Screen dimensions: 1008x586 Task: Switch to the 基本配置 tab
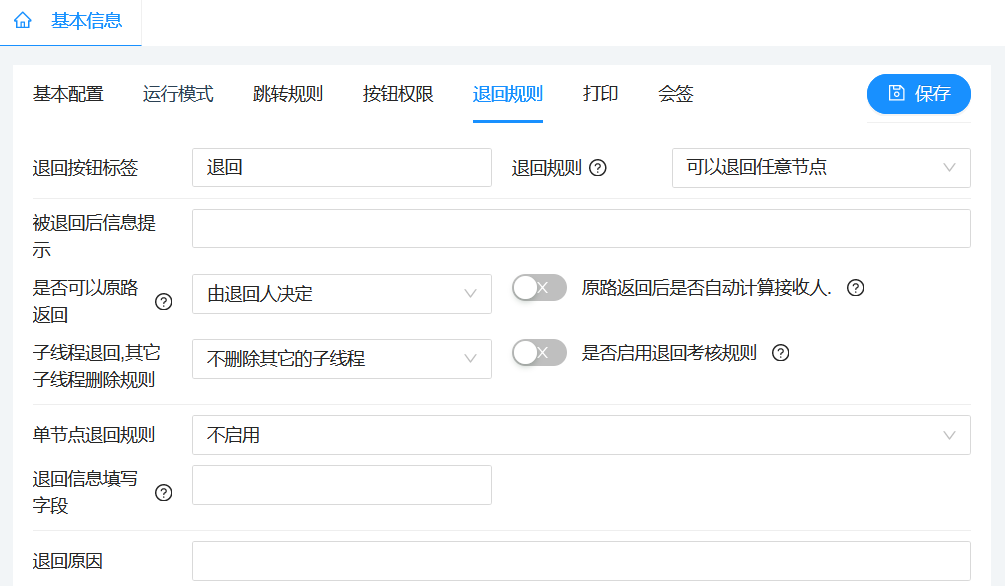pos(68,94)
